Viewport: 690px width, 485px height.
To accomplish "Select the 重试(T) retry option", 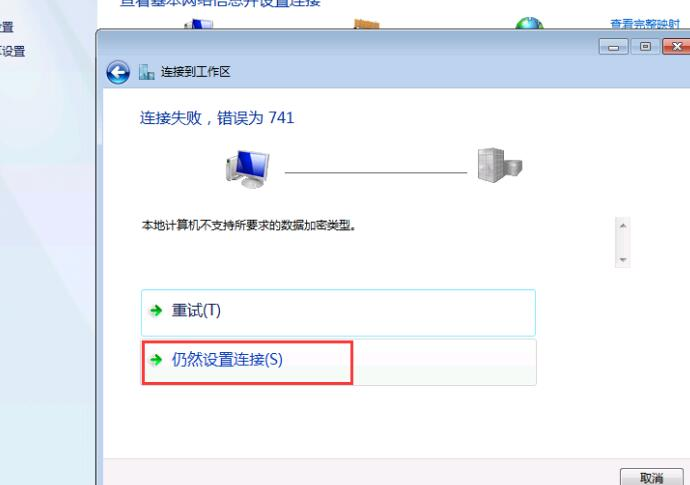I will coord(338,312).
